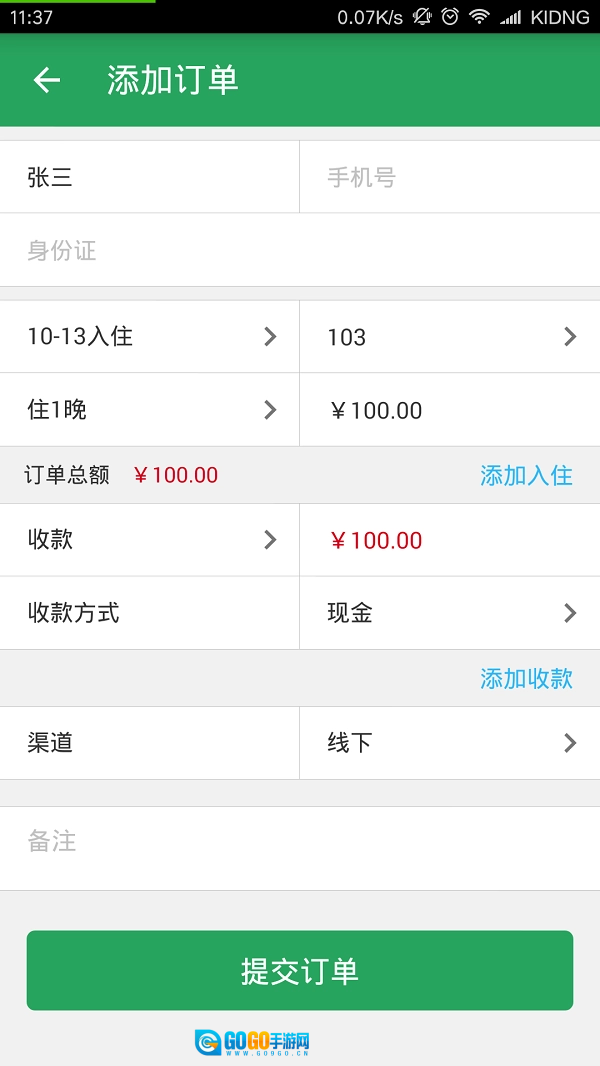Select the channel 线下 dropdown

450,743
